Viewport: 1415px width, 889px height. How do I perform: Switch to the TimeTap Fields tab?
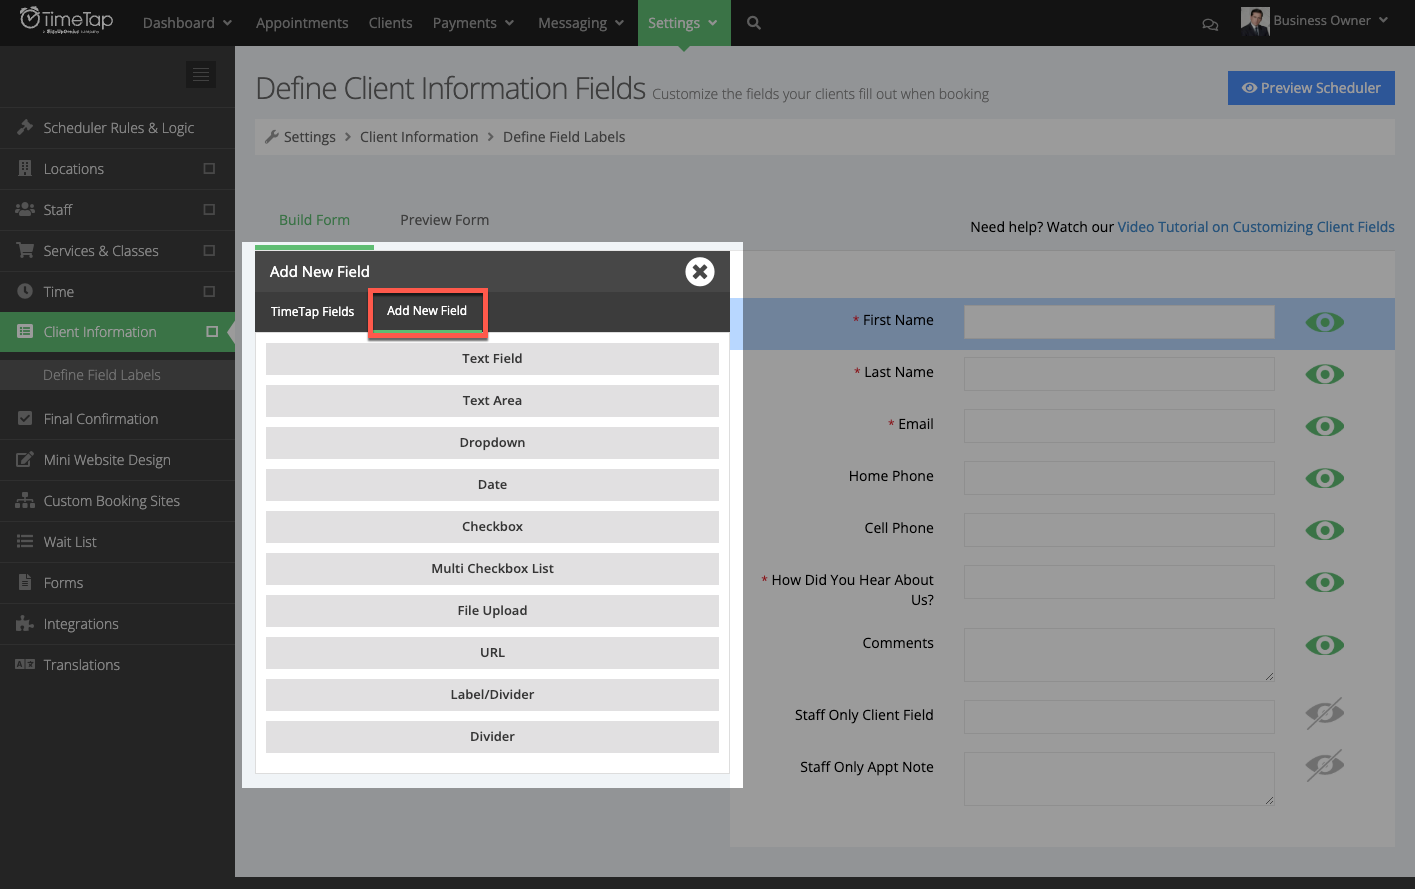point(313,311)
